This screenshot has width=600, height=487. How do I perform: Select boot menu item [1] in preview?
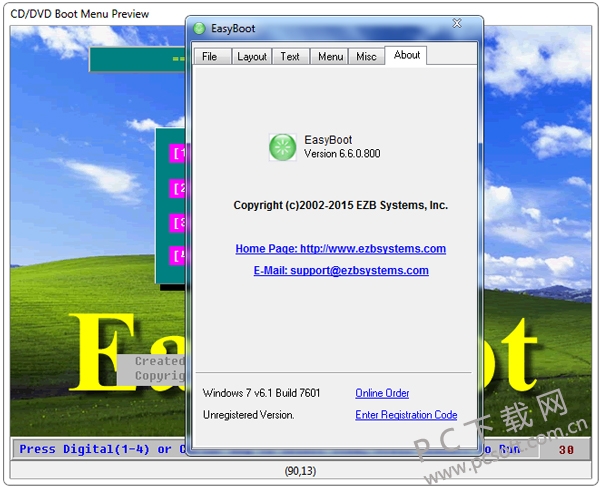click(178, 153)
